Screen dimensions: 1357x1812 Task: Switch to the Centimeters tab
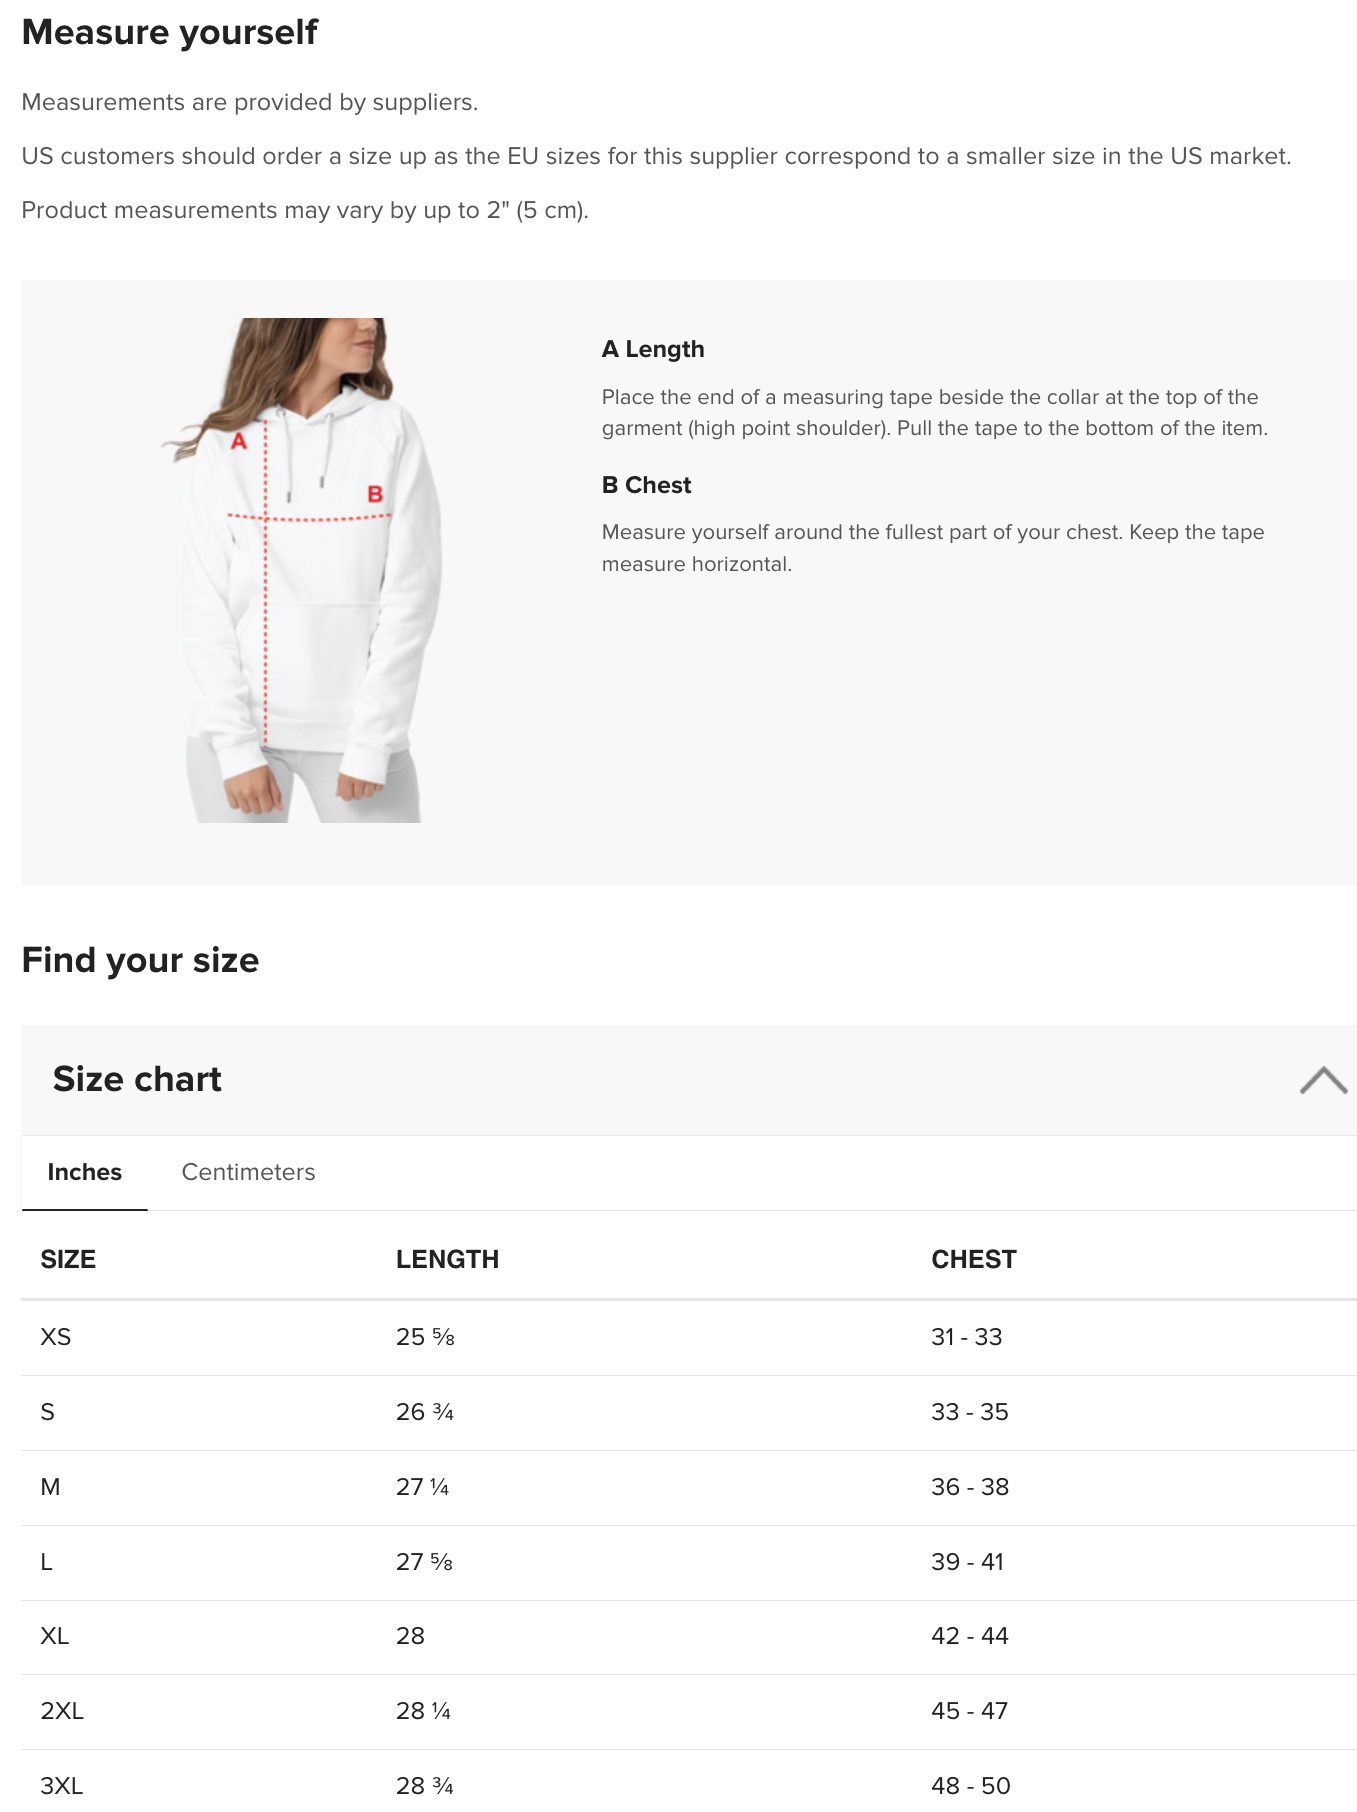pyautogui.click(x=248, y=1172)
